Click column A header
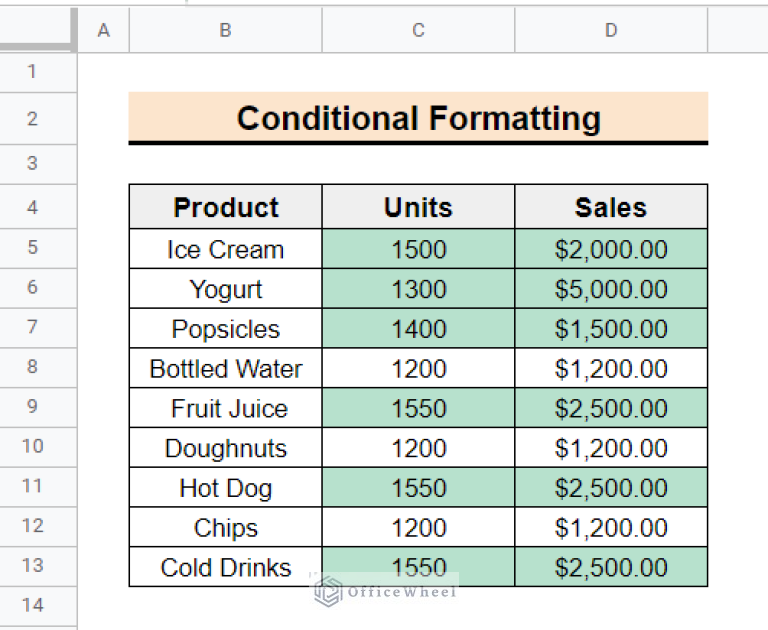 tap(103, 31)
